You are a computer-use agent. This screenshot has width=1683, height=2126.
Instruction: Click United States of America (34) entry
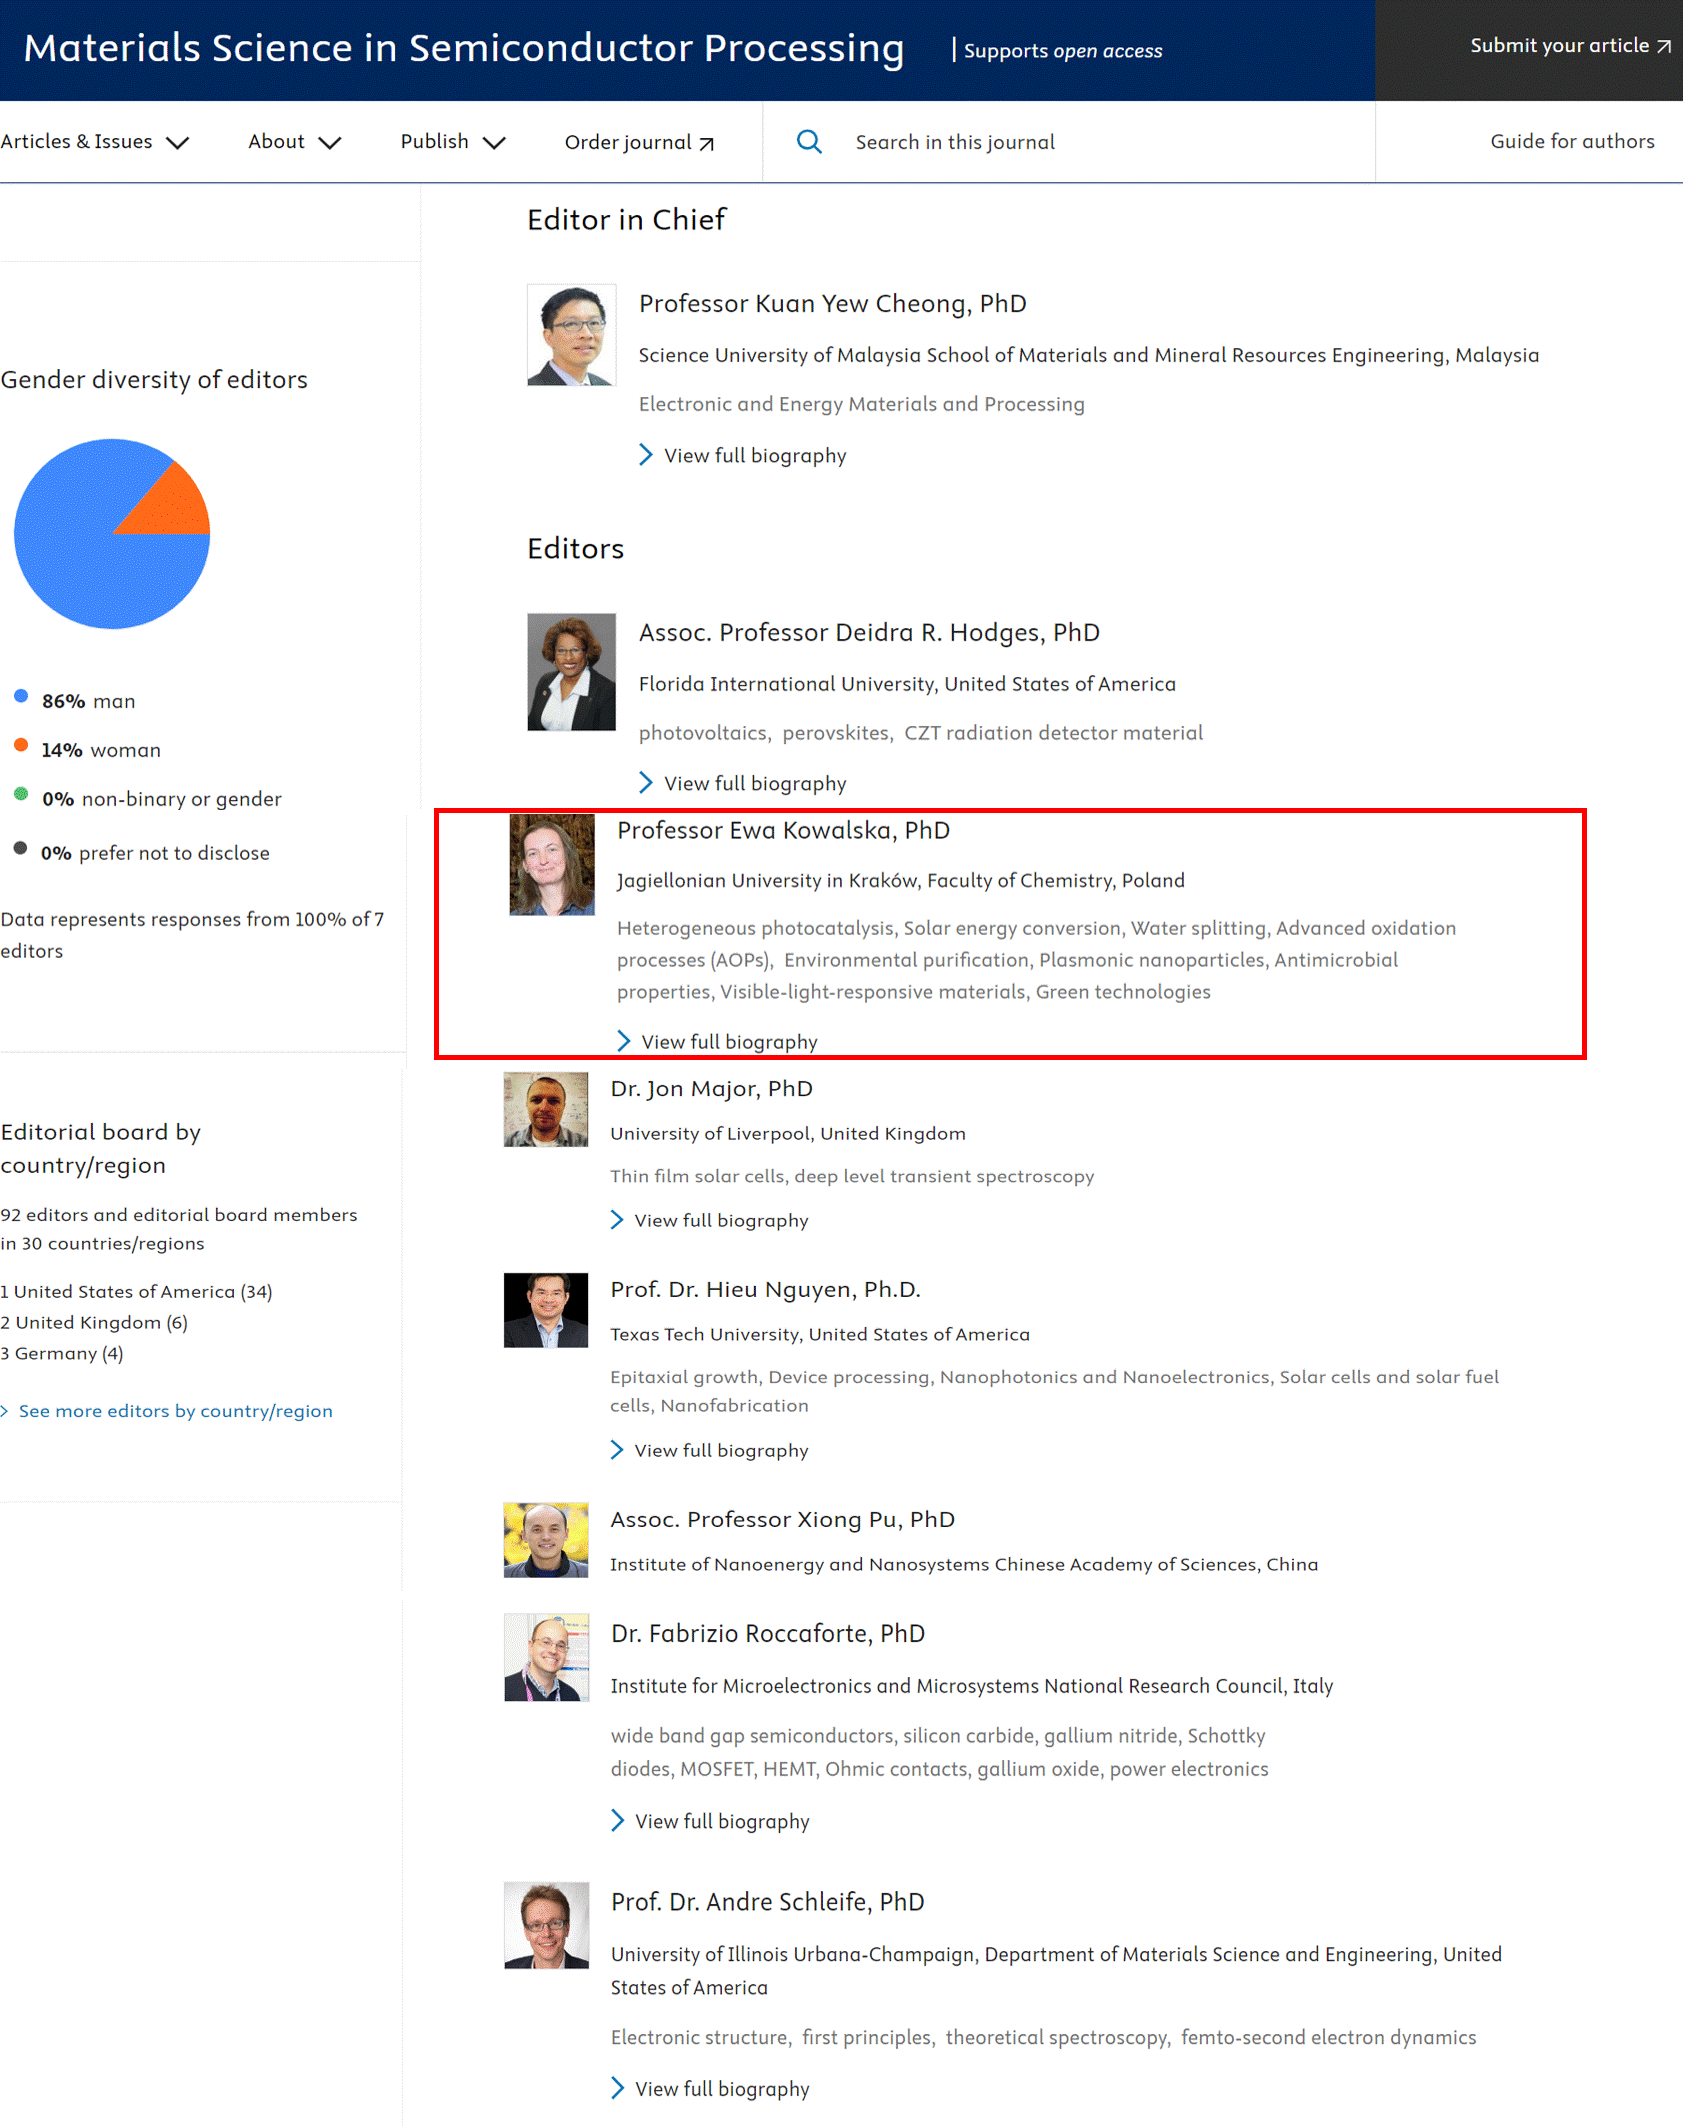click(137, 1292)
